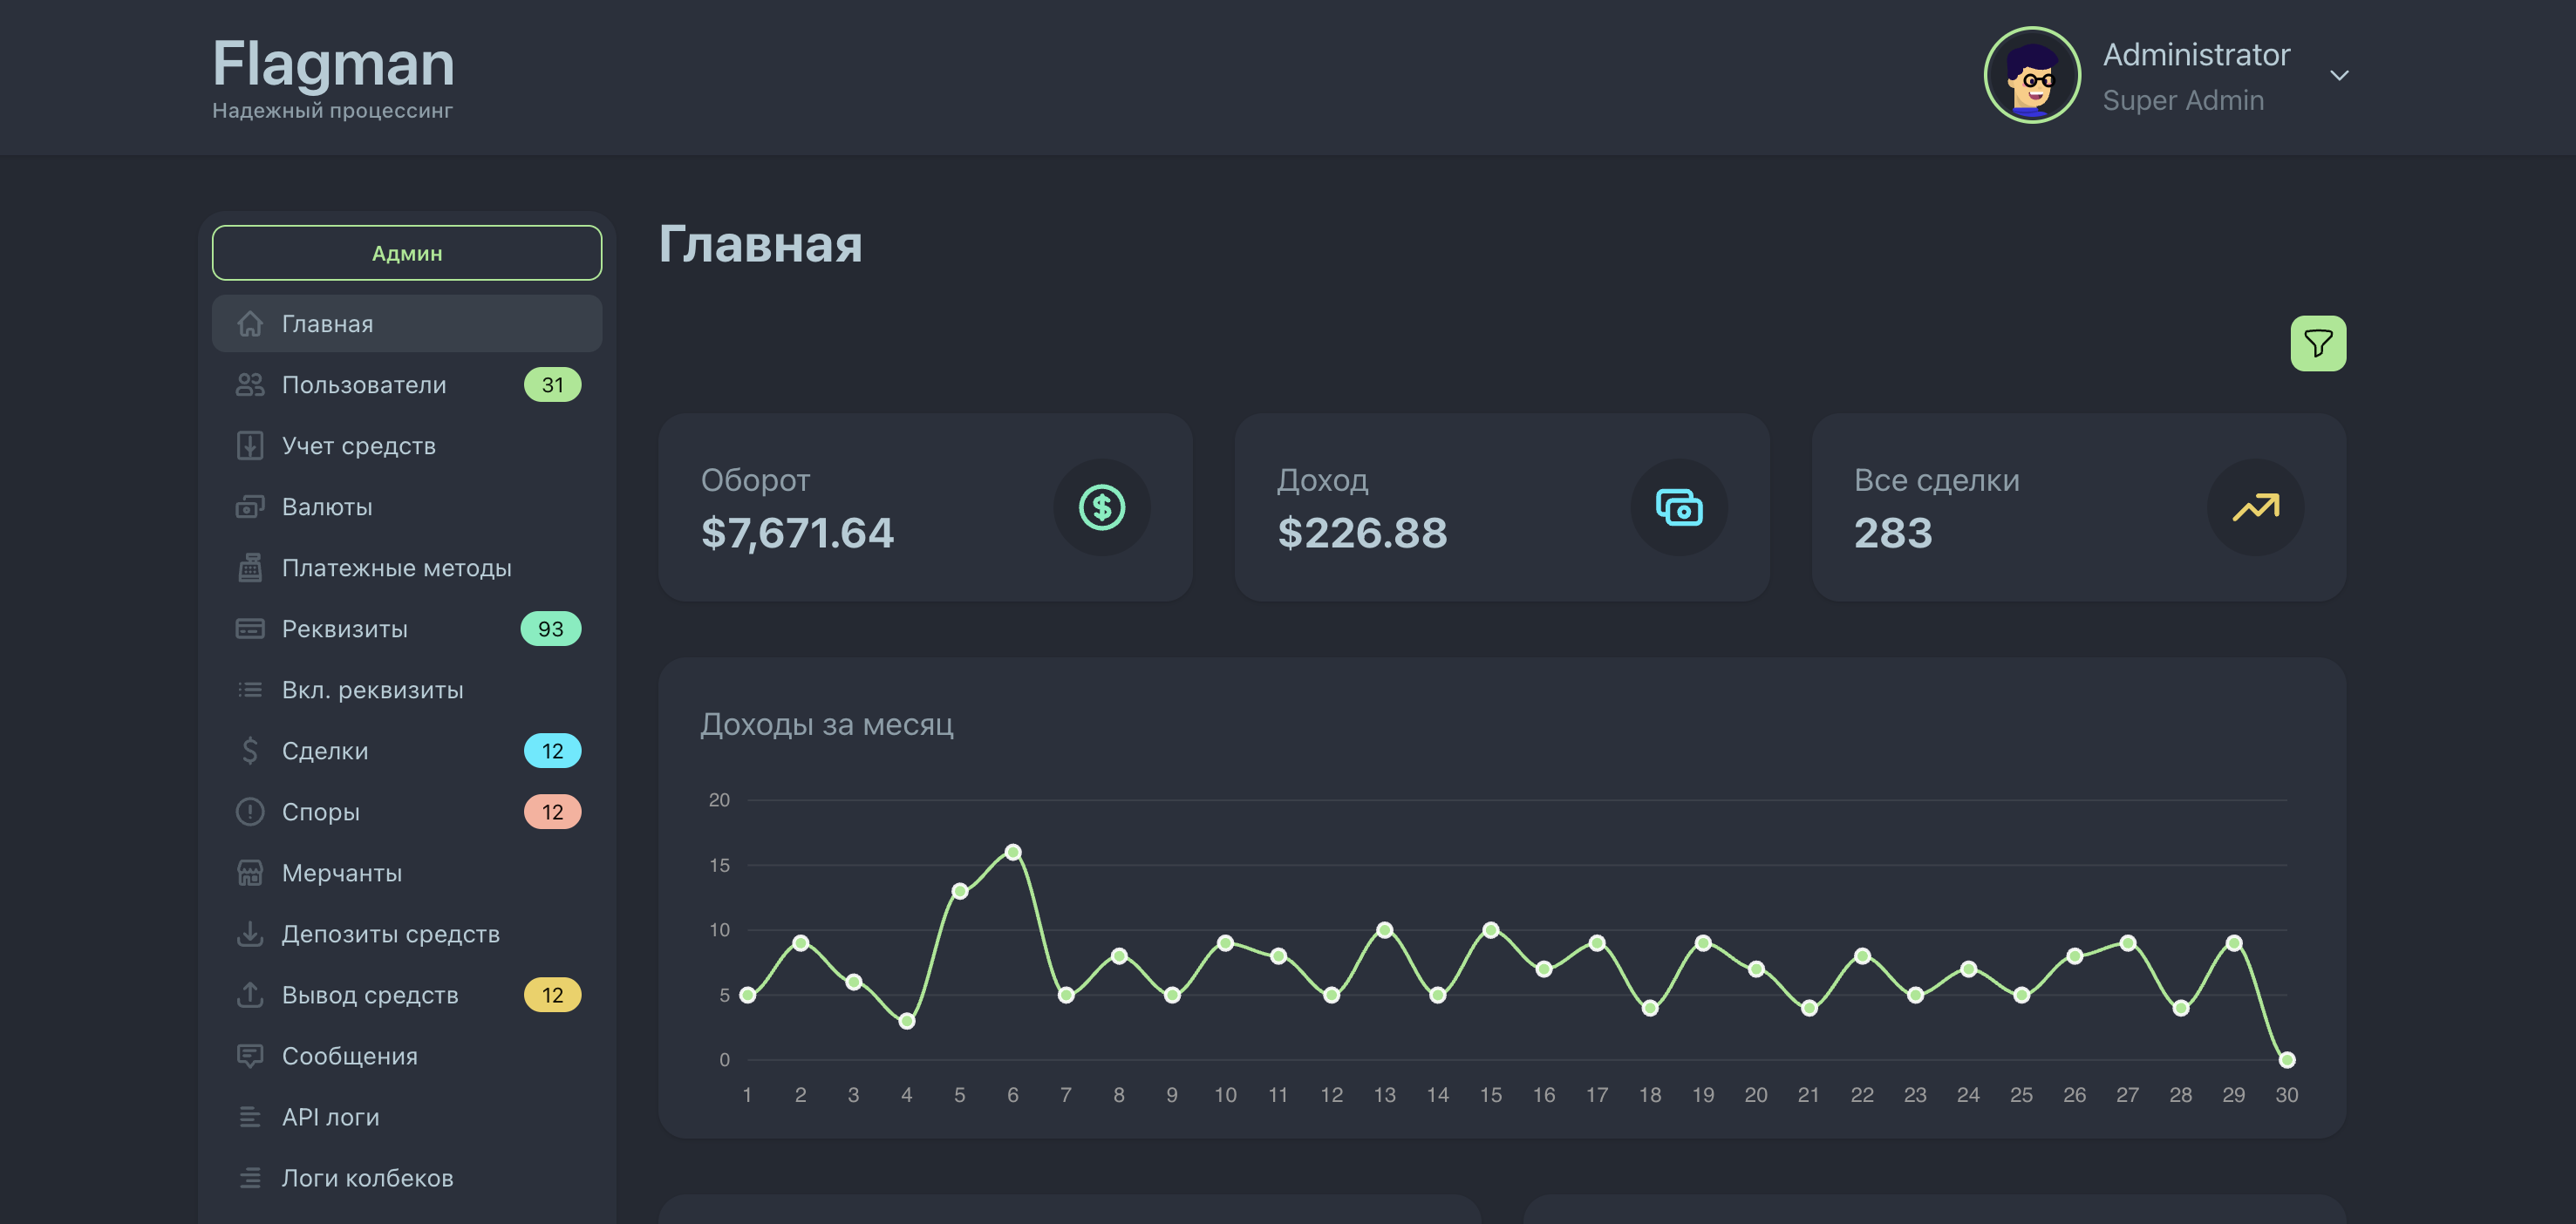Click the storefront icon beside Мерчанты
The height and width of the screenshot is (1224, 2576).
[x=250, y=873]
